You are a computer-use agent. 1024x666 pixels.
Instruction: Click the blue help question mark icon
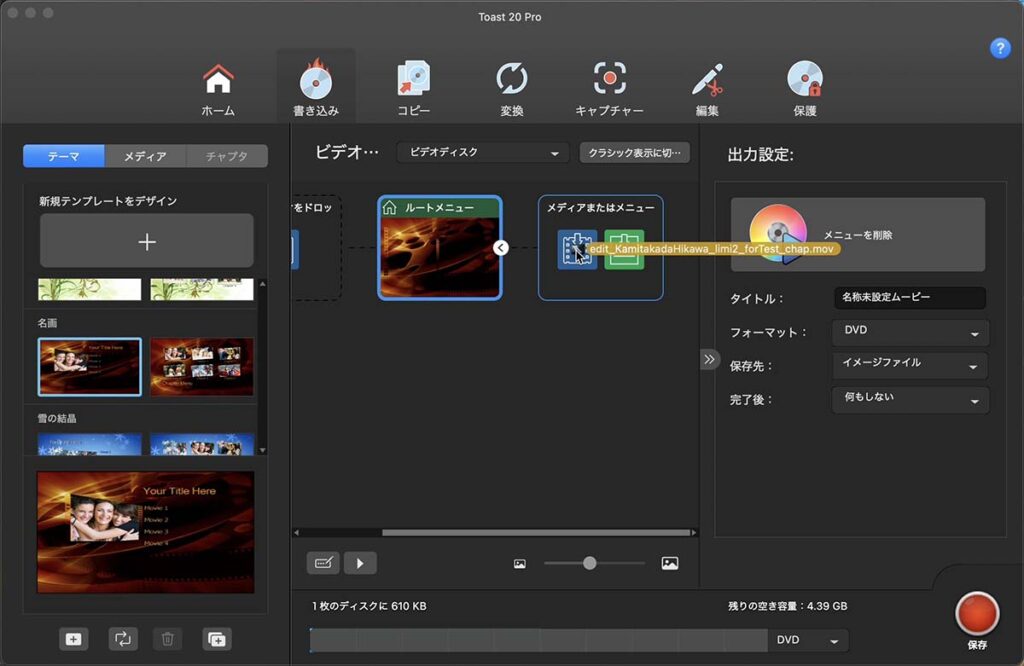[999, 48]
